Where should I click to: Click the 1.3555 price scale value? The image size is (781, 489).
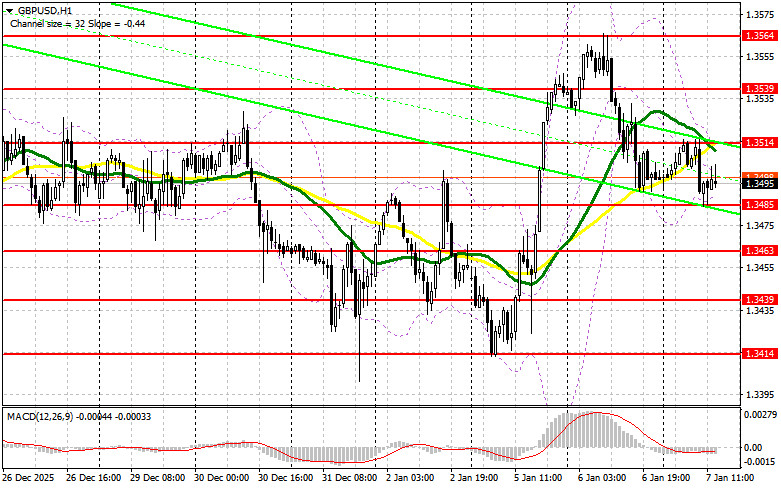pyautogui.click(x=760, y=57)
